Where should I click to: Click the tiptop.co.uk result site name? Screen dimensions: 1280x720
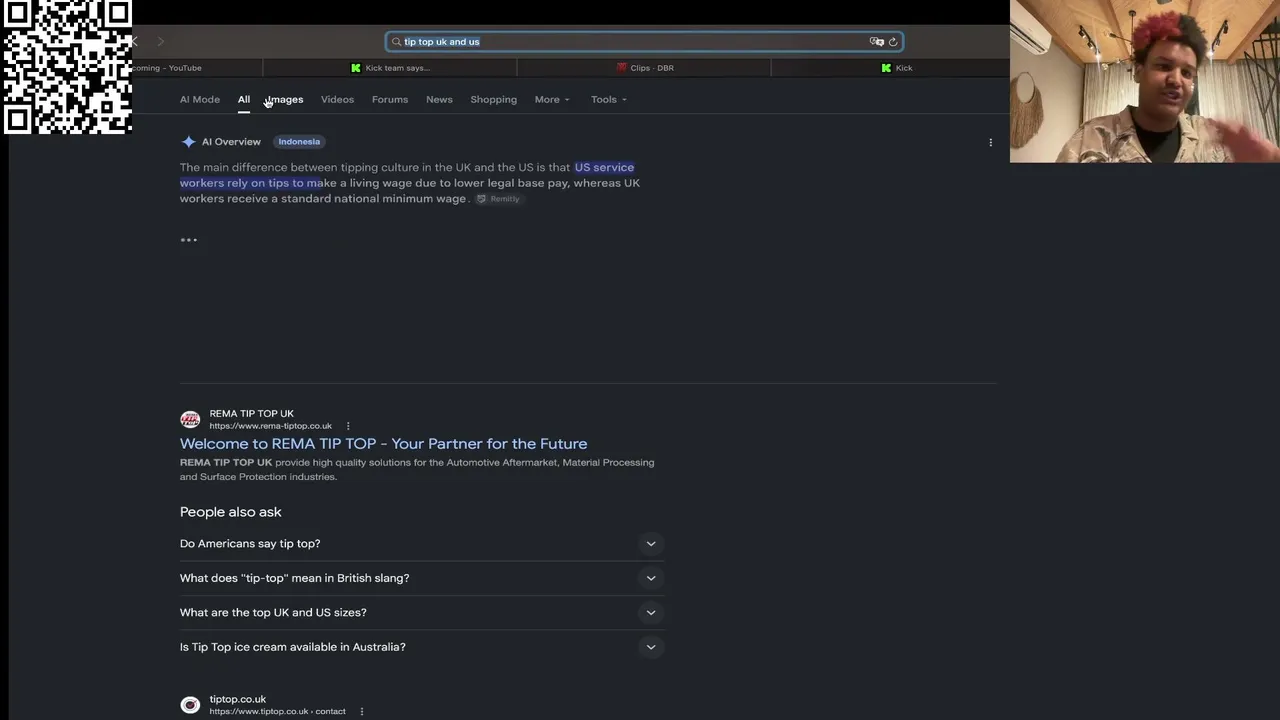tap(237, 699)
